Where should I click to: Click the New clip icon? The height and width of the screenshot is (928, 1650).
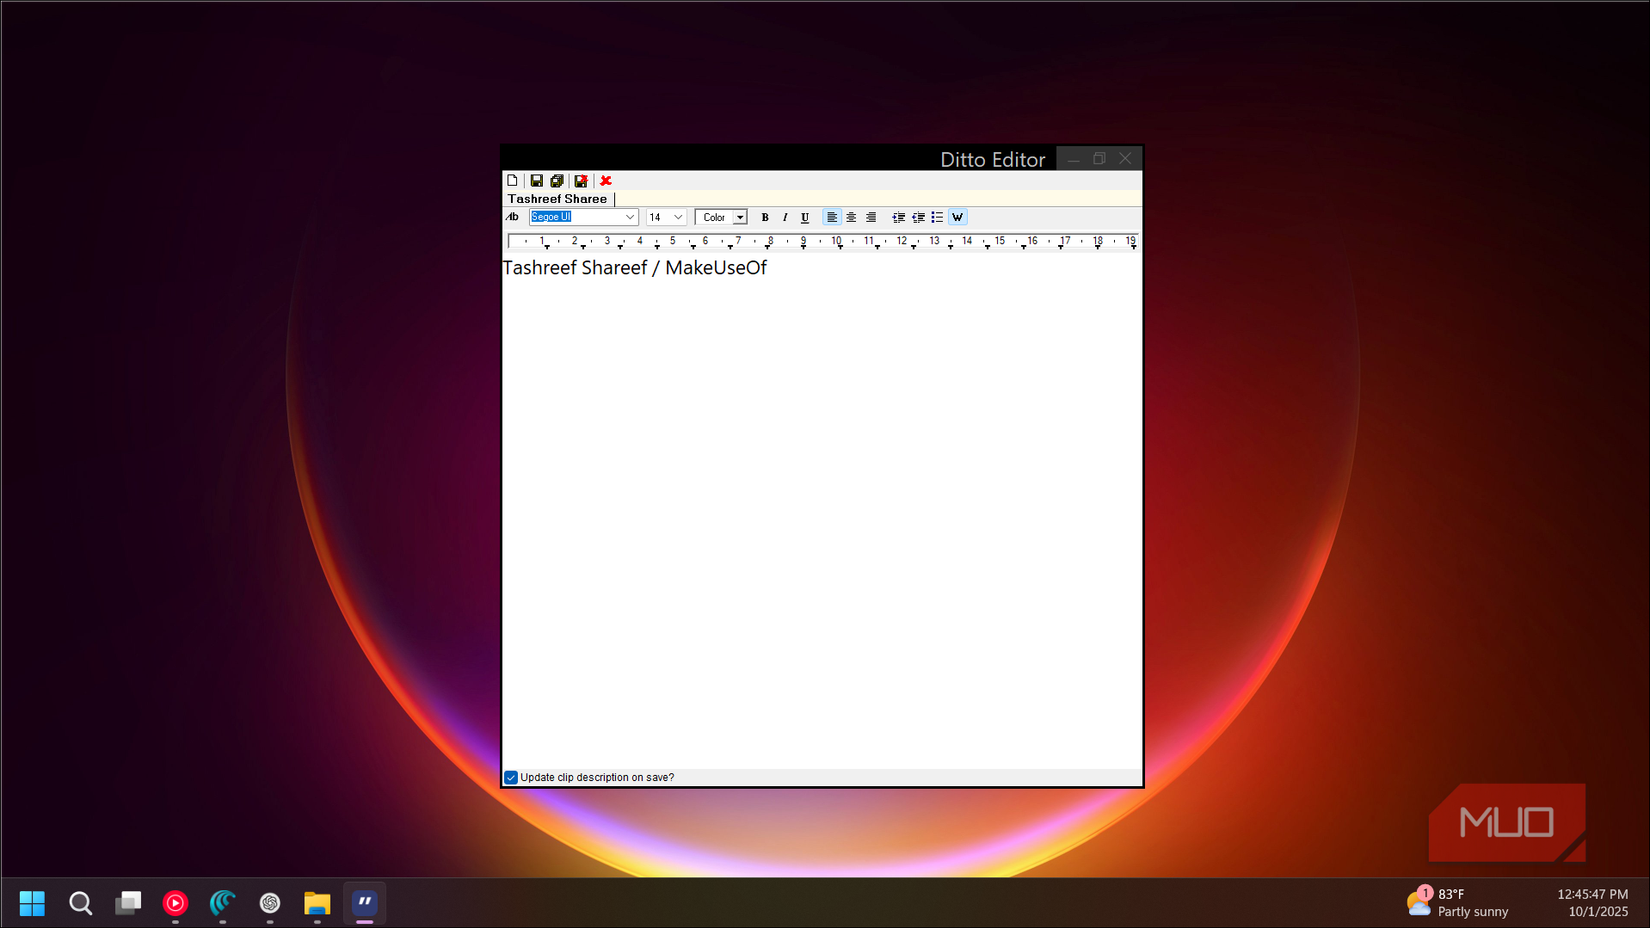tap(513, 181)
